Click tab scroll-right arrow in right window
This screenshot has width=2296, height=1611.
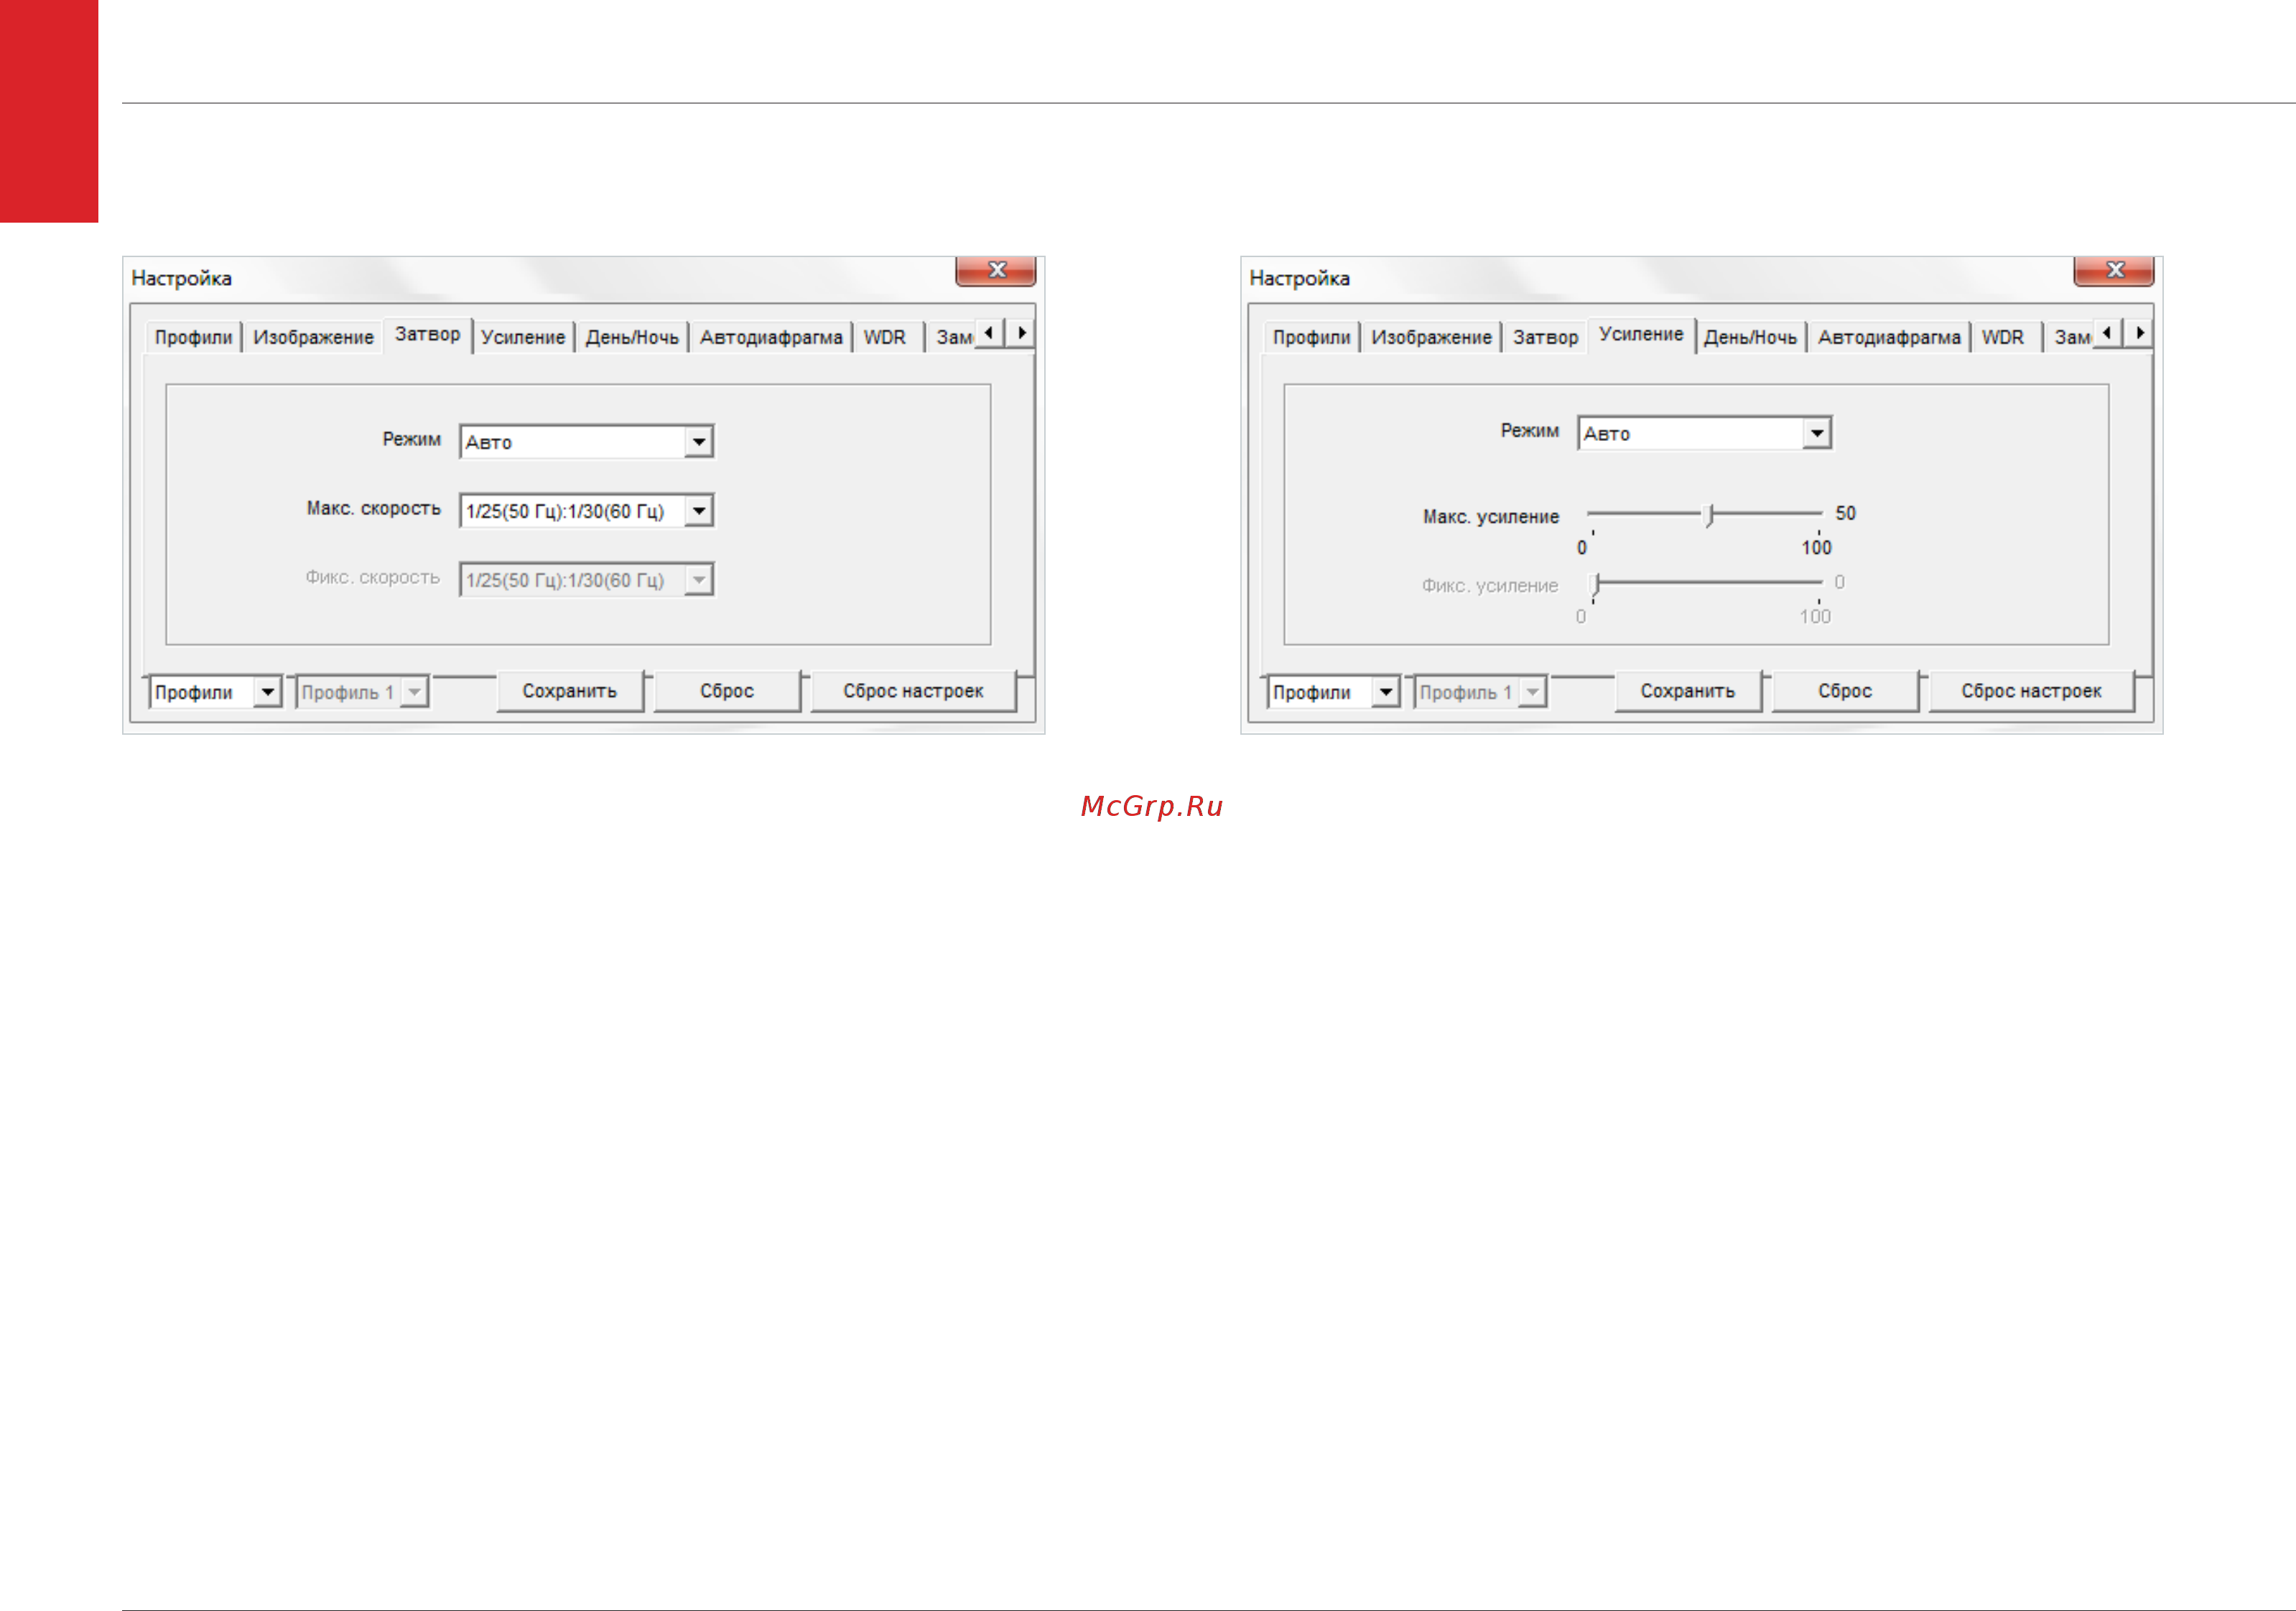[x=2138, y=333]
